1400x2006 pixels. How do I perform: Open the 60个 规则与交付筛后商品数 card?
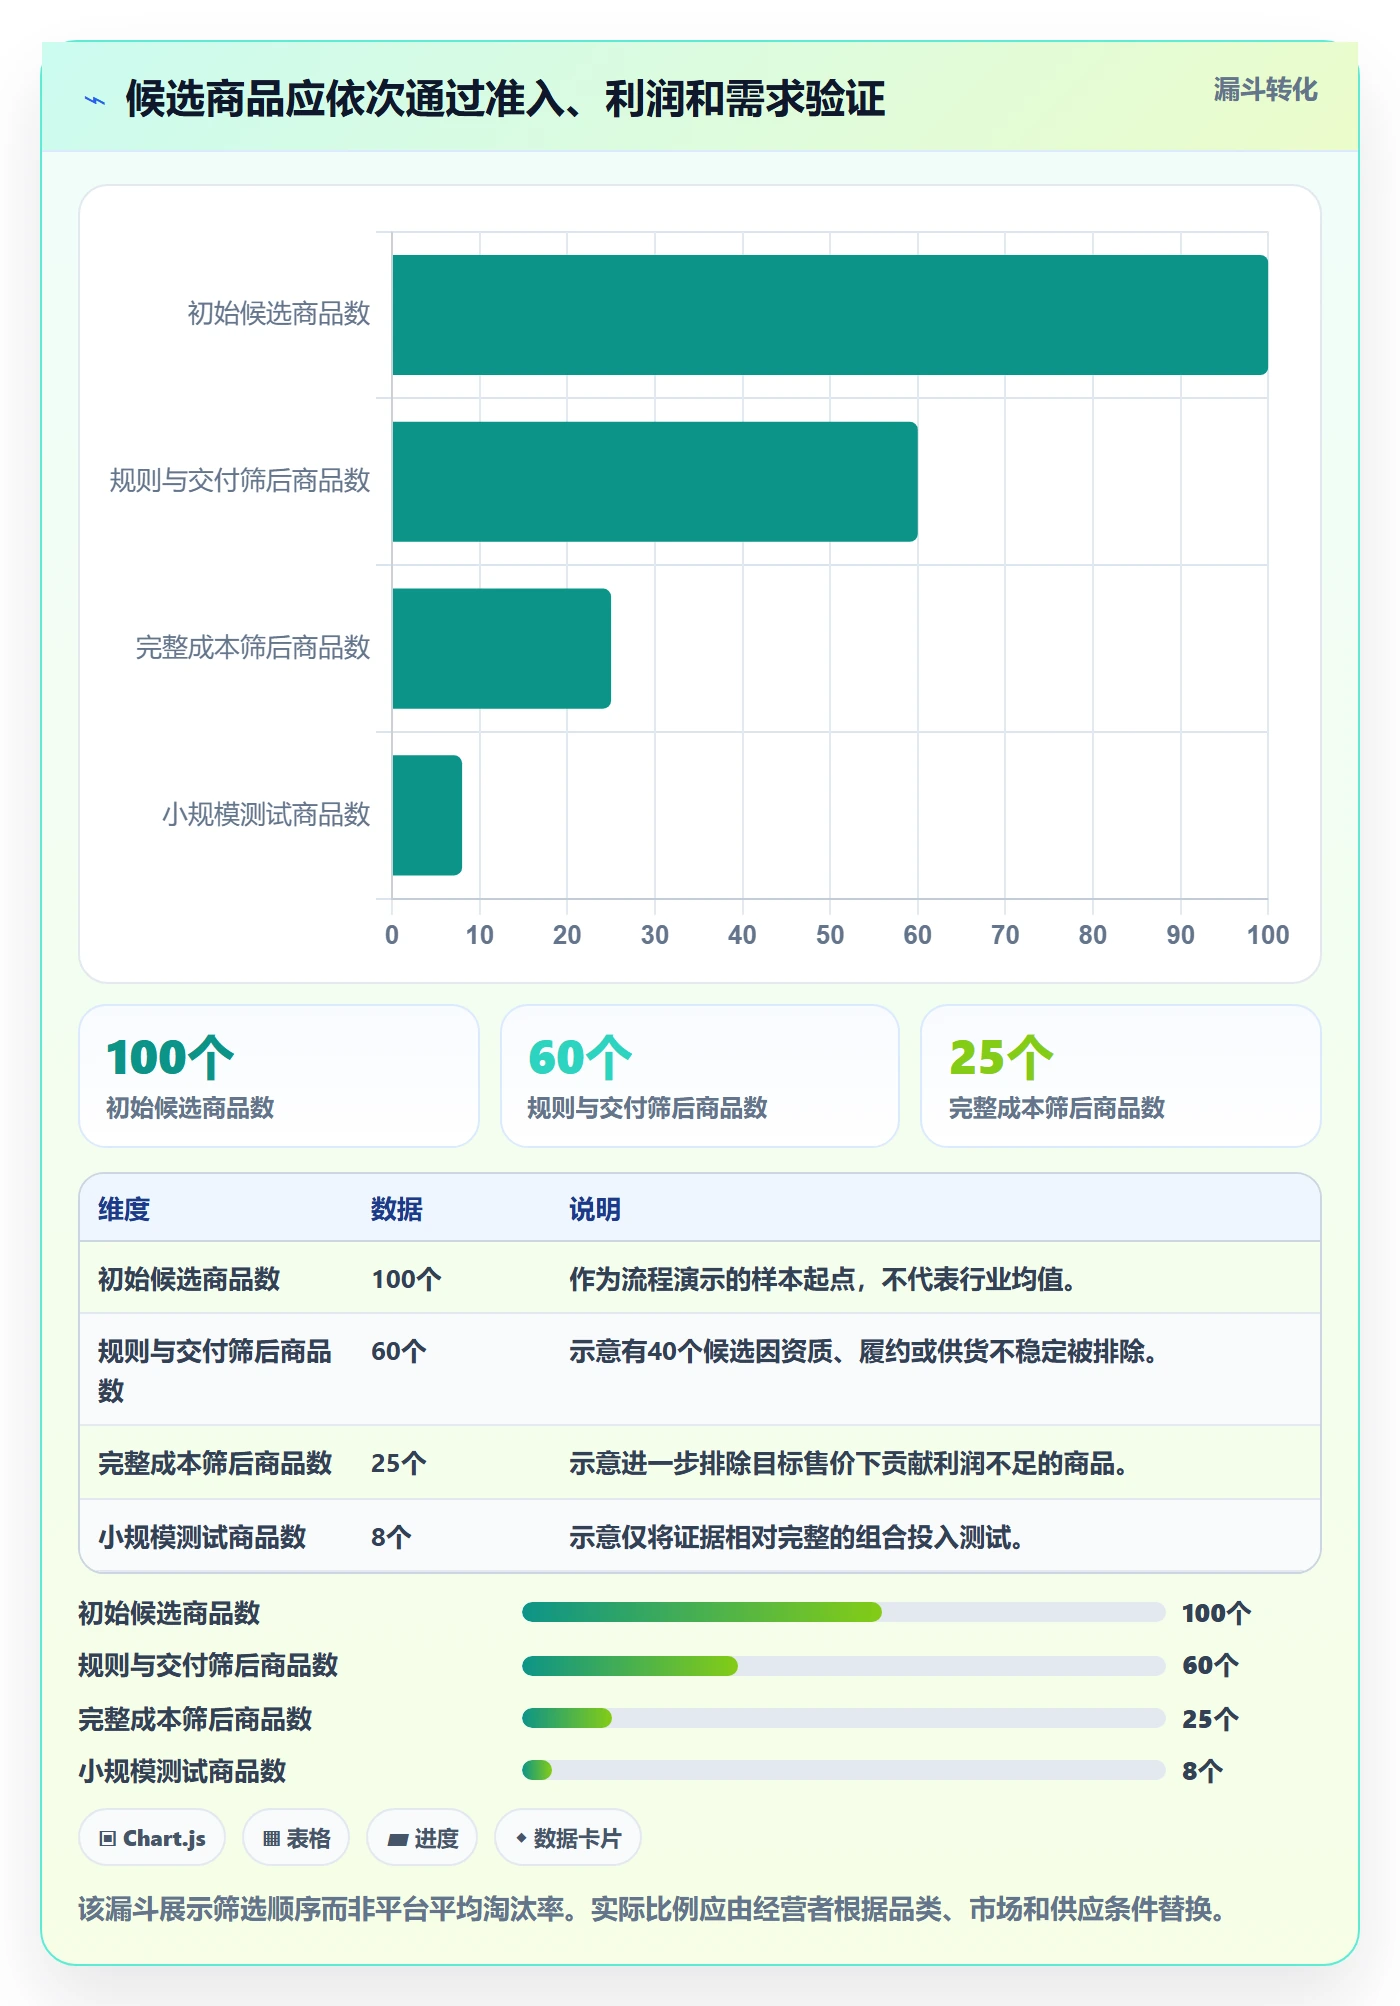coord(700,1076)
